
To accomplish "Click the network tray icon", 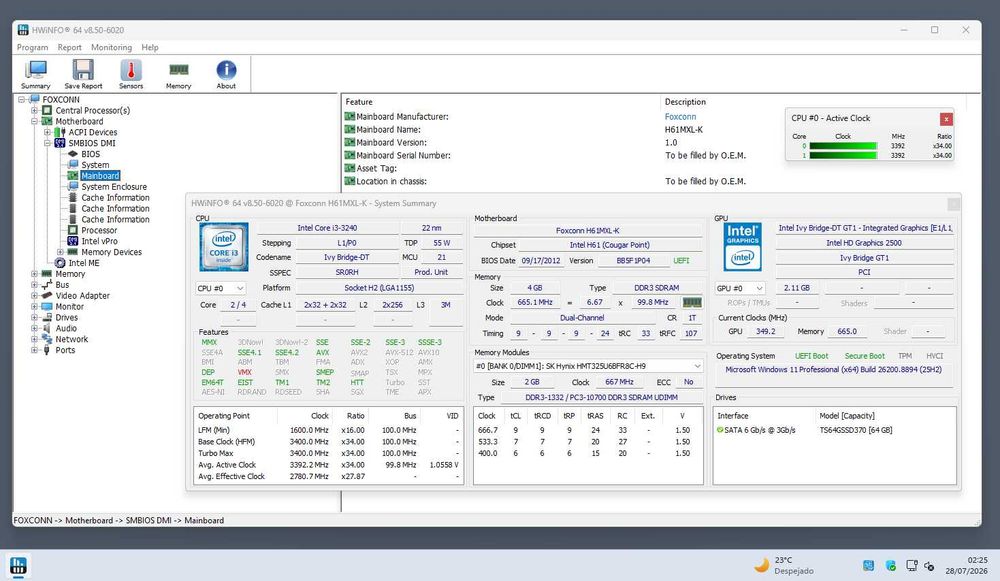I will 912,566.
